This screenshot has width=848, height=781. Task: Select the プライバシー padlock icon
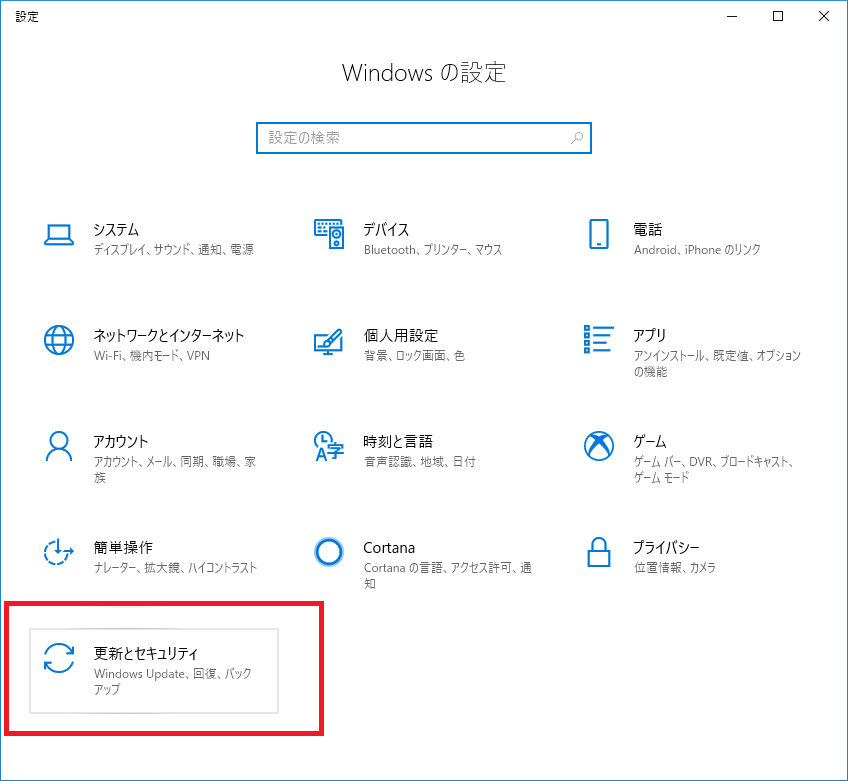point(599,552)
